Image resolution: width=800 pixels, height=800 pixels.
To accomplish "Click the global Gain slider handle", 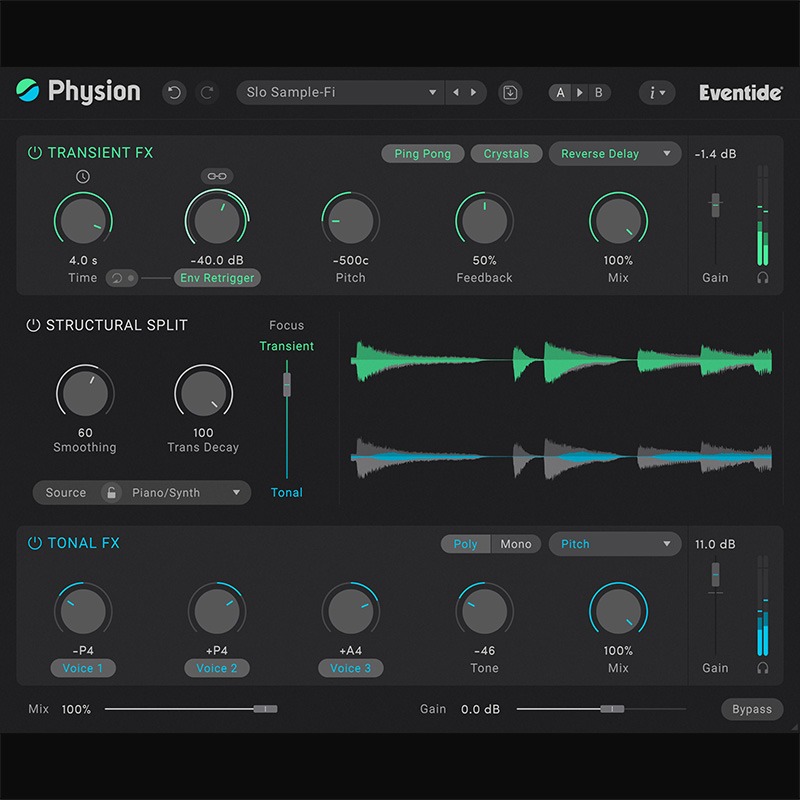I will [612, 709].
